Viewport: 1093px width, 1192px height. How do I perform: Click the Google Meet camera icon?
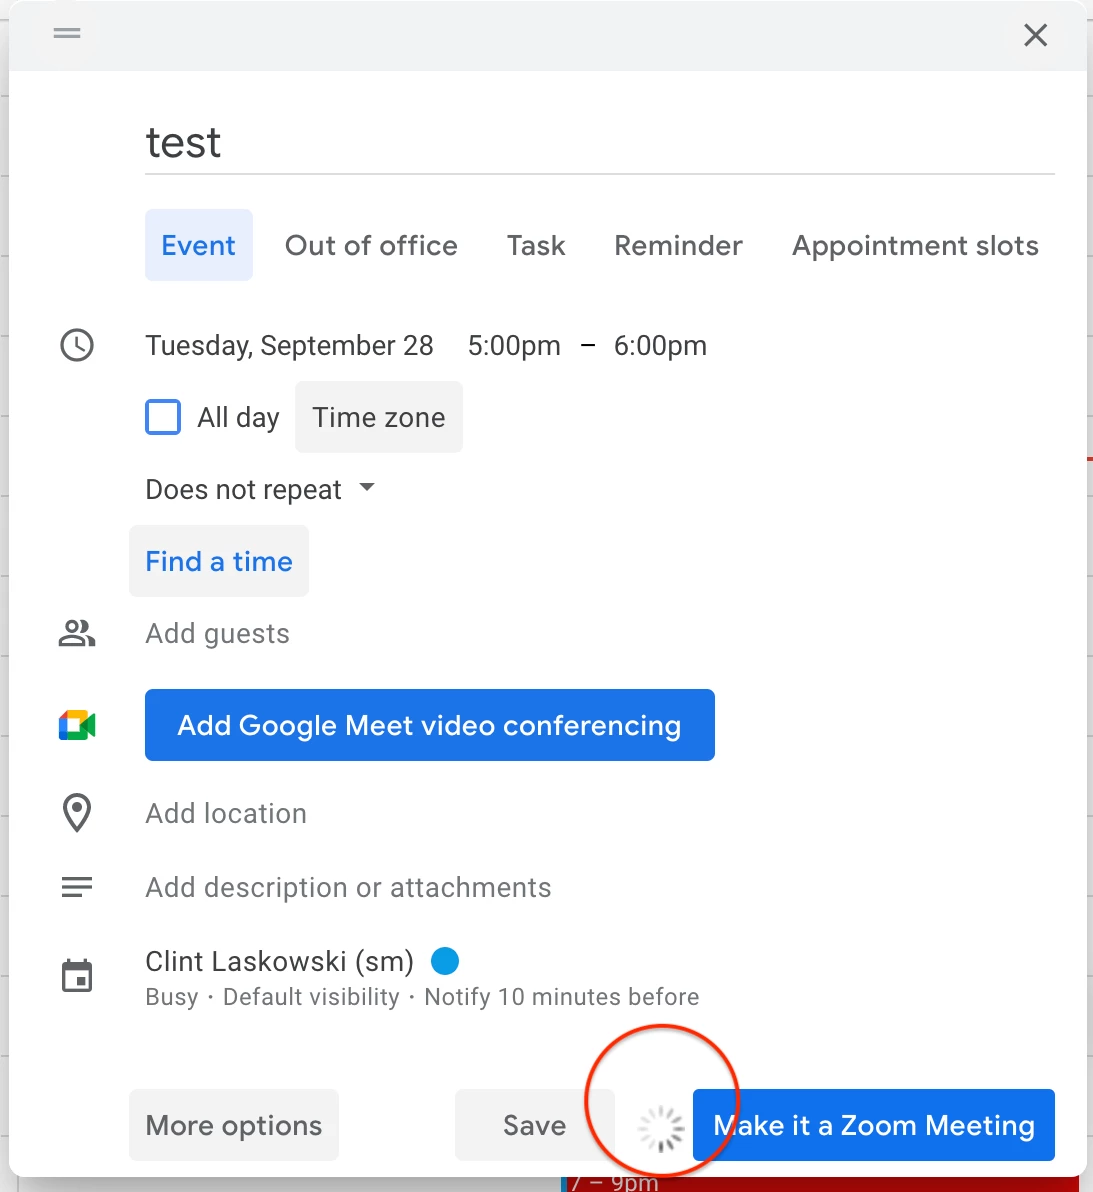77,725
